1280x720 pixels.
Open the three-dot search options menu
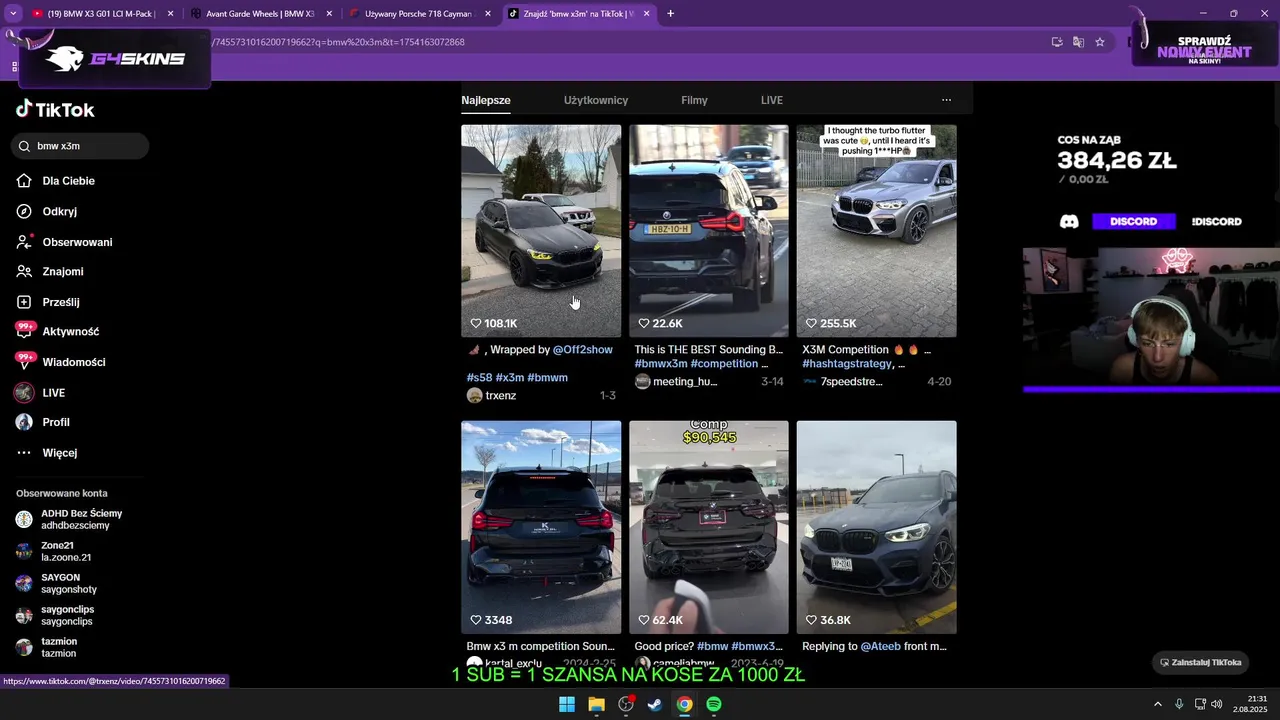946,100
